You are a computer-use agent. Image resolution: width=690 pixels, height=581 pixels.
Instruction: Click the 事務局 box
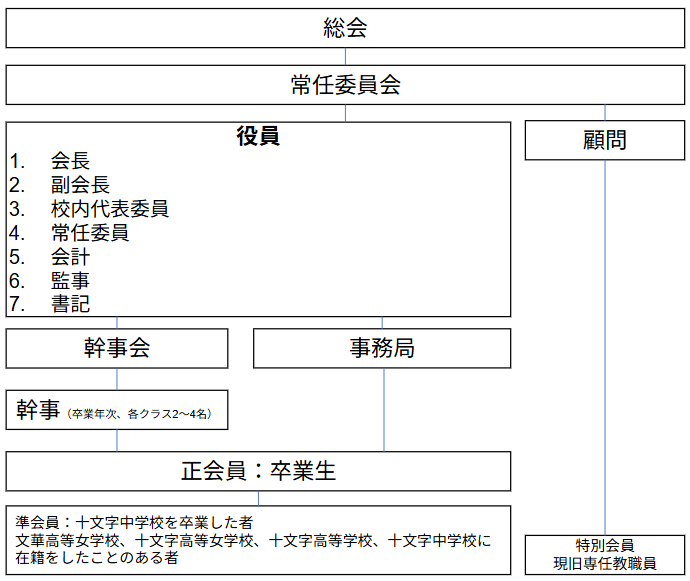(382, 348)
